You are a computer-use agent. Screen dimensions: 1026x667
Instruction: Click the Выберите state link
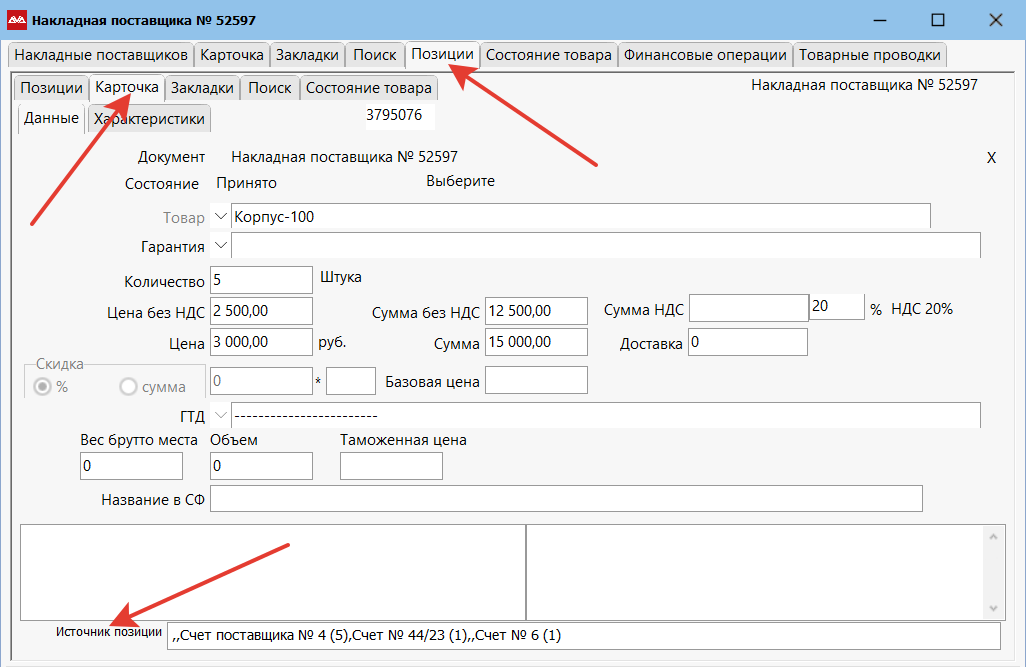pos(460,182)
